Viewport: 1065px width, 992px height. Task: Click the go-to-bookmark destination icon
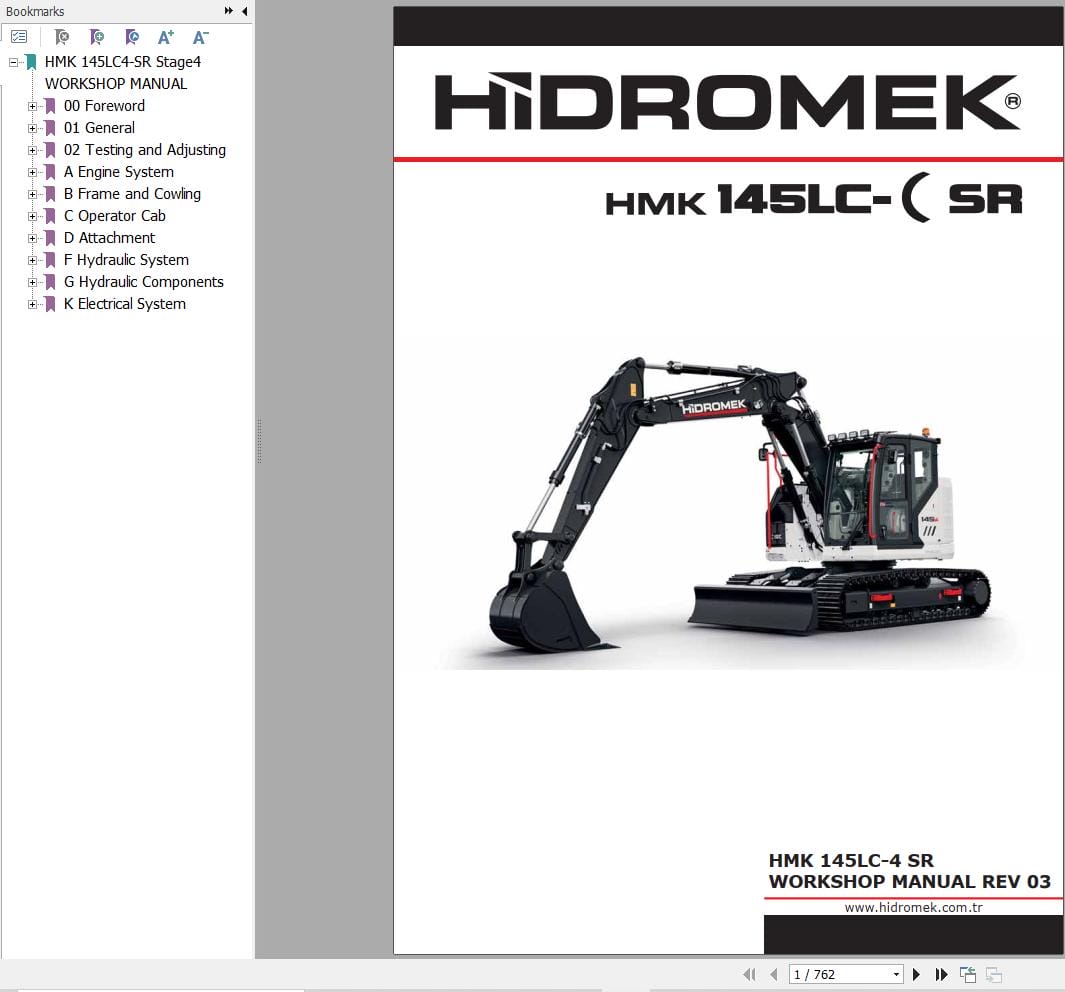pyautogui.click(x=131, y=37)
